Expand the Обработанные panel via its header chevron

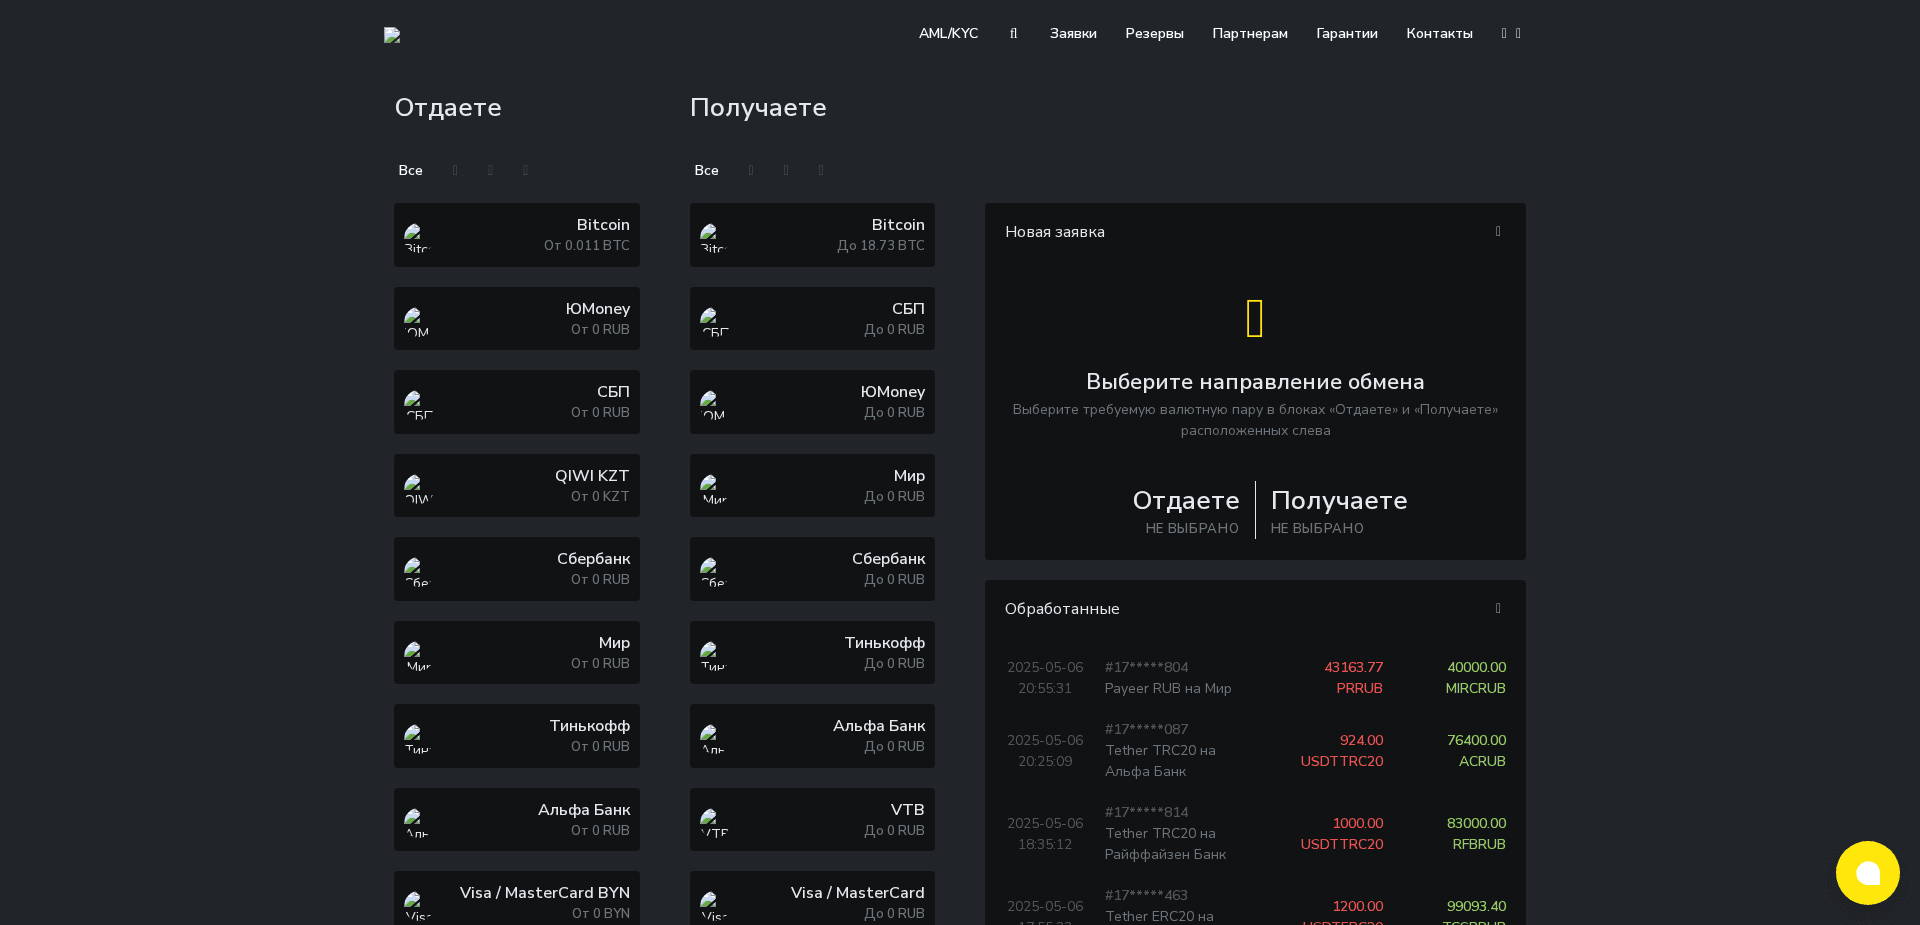pyautogui.click(x=1497, y=608)
